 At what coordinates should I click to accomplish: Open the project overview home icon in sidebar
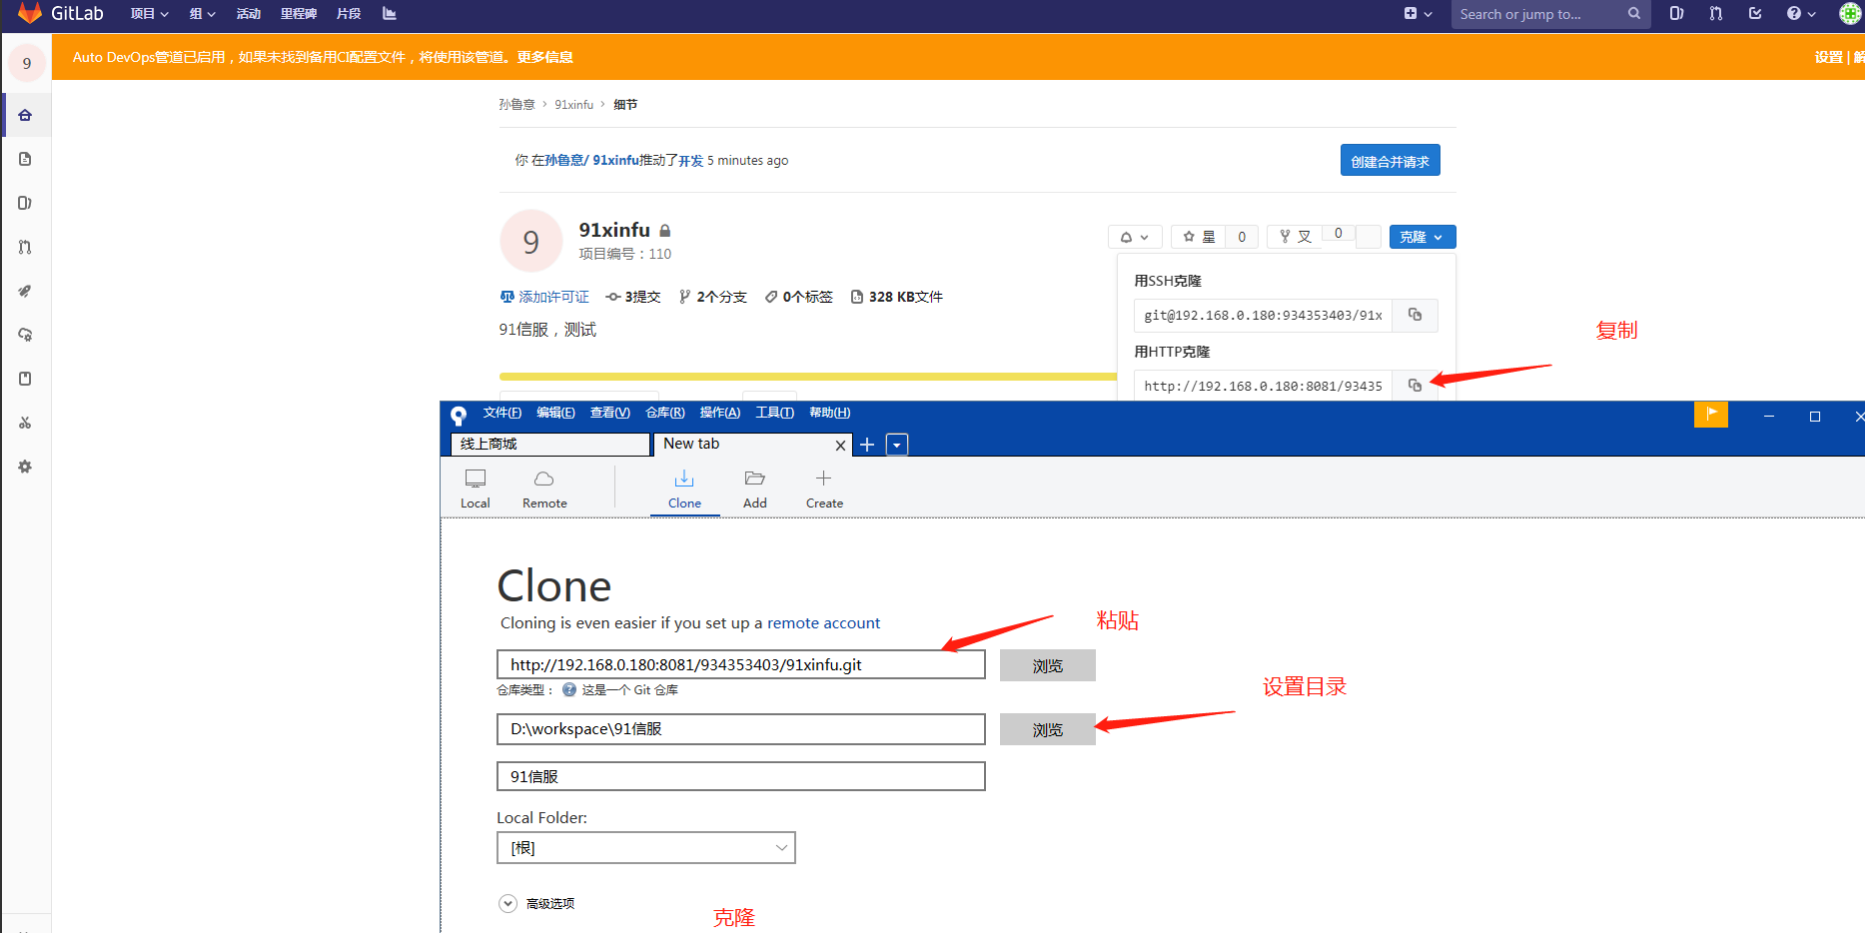(x=25, y=114)
